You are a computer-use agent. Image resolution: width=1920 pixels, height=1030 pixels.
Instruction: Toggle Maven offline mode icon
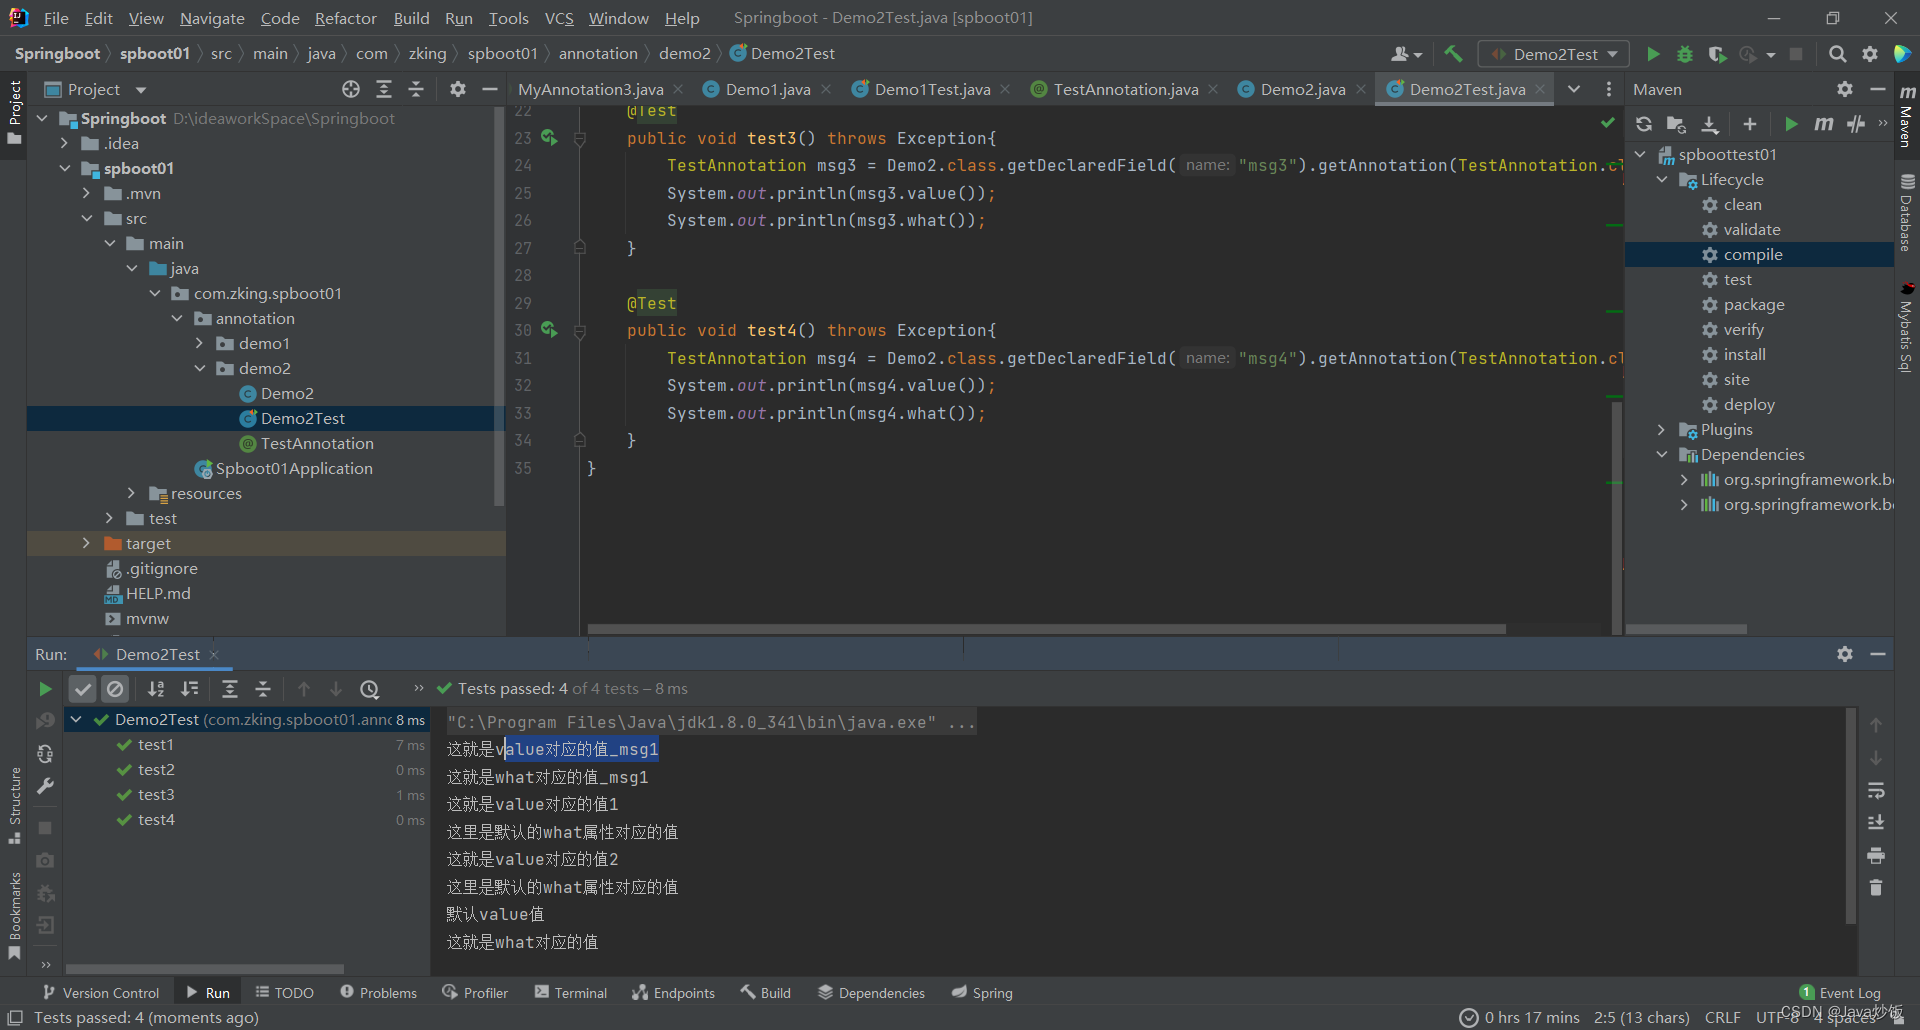(x=1856, y=124)
